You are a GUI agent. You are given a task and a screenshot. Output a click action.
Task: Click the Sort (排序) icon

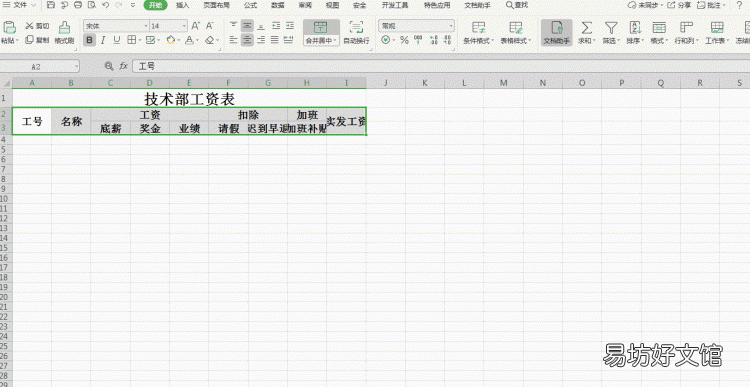[x=635, y=27]
